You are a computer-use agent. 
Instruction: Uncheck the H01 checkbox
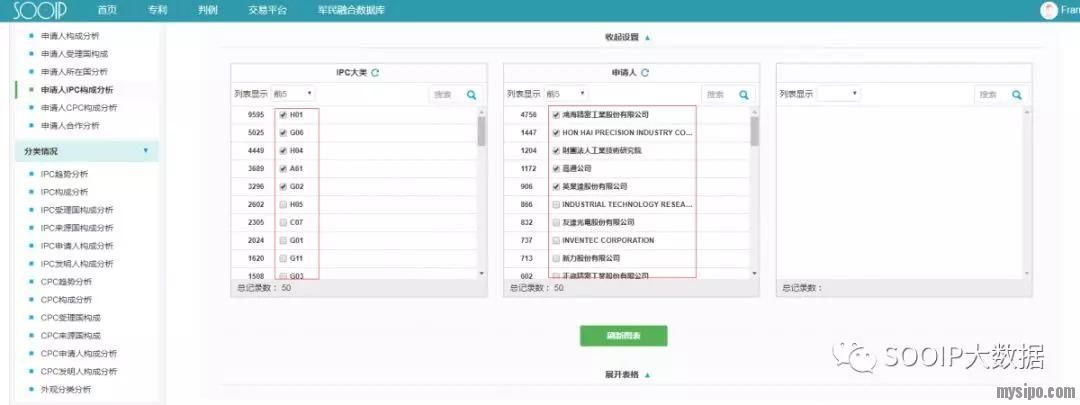click(283, 115)
